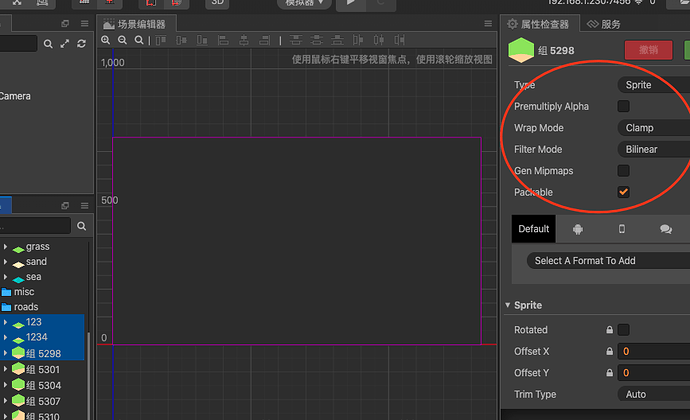Viewport: 690px width, 420px height.
Task: Open Filter Mode dropdown showing Bilinear
Action: (x=654, y=149)
